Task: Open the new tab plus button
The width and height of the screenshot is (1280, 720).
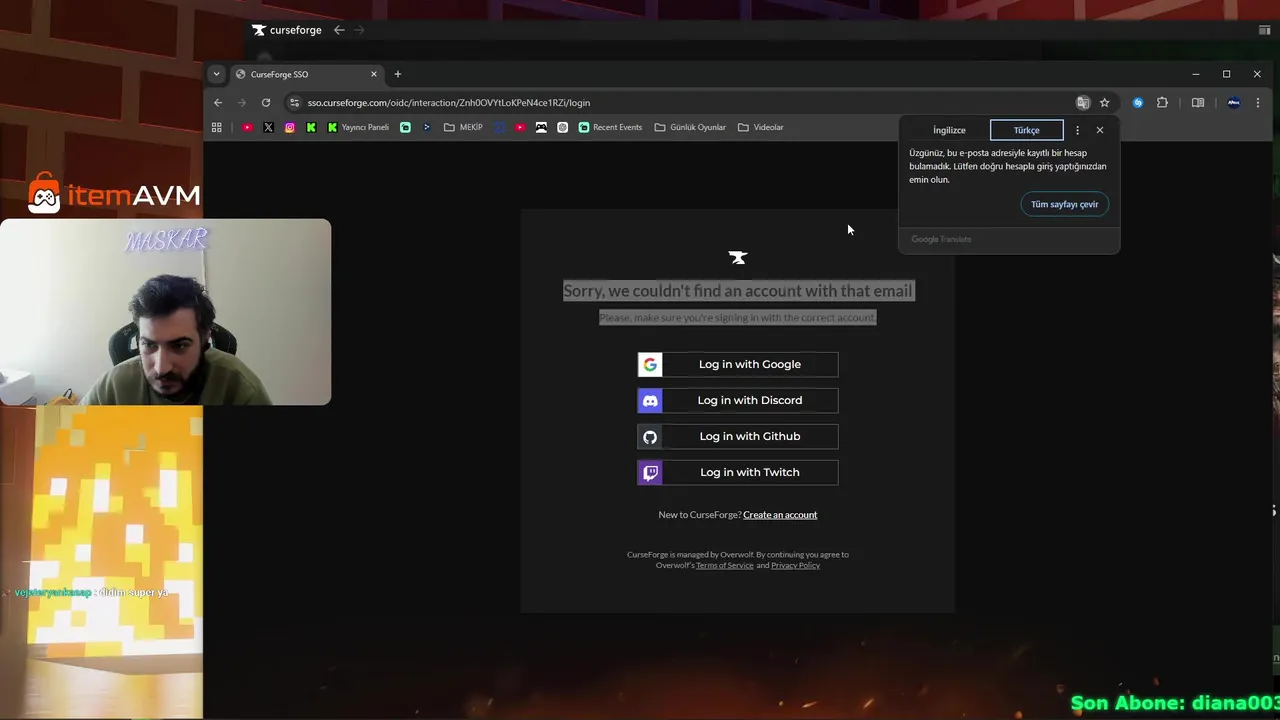Action: click(x=397, y=74)
